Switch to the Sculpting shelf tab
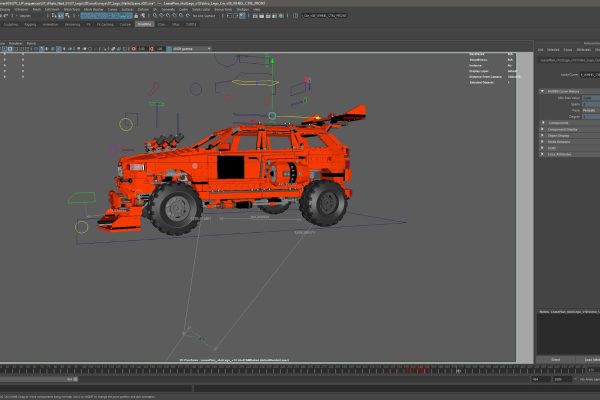The width and height of the screenshot is (600, 400). tap(11, 24)
